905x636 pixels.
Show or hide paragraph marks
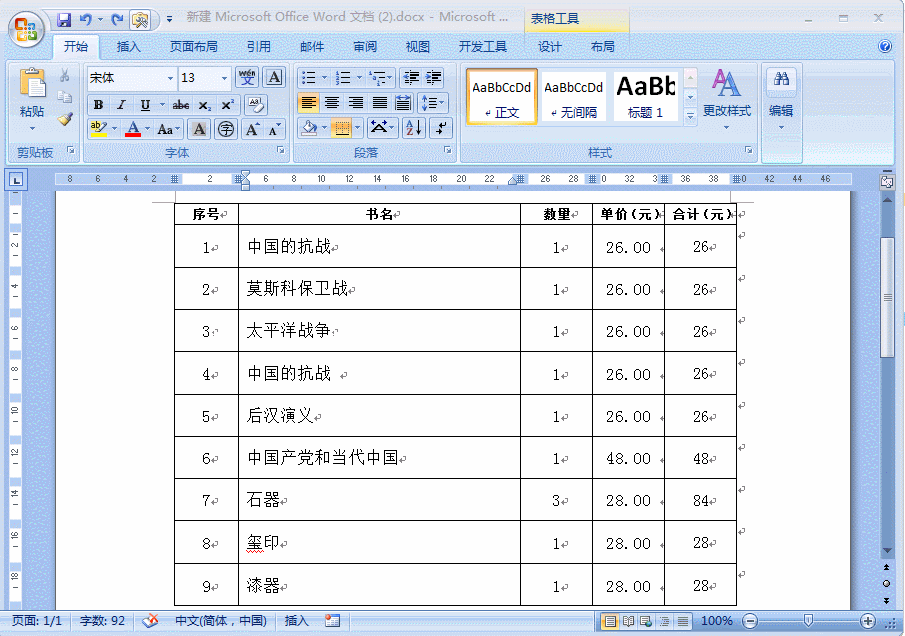[440, 128]
